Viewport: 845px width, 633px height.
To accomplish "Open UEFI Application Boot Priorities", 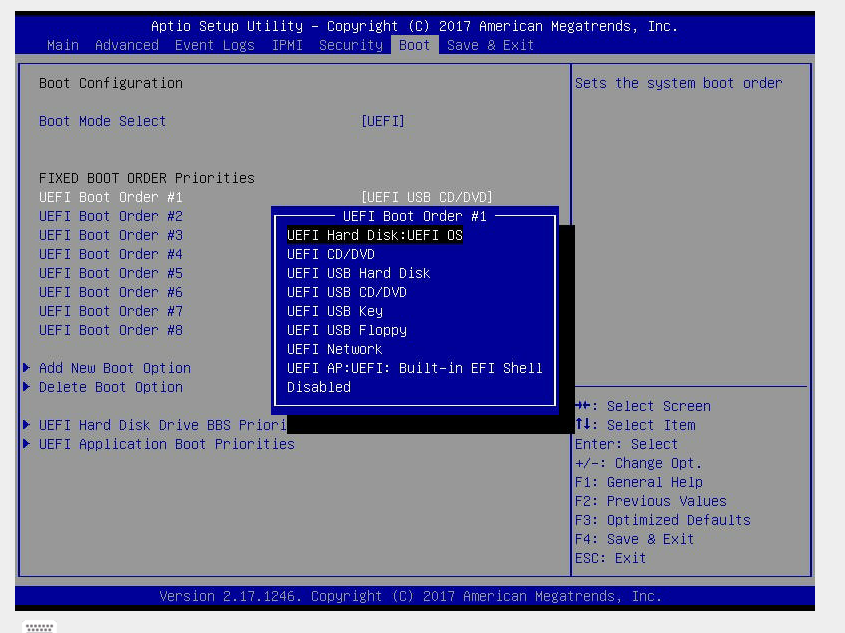I will 167,444.
